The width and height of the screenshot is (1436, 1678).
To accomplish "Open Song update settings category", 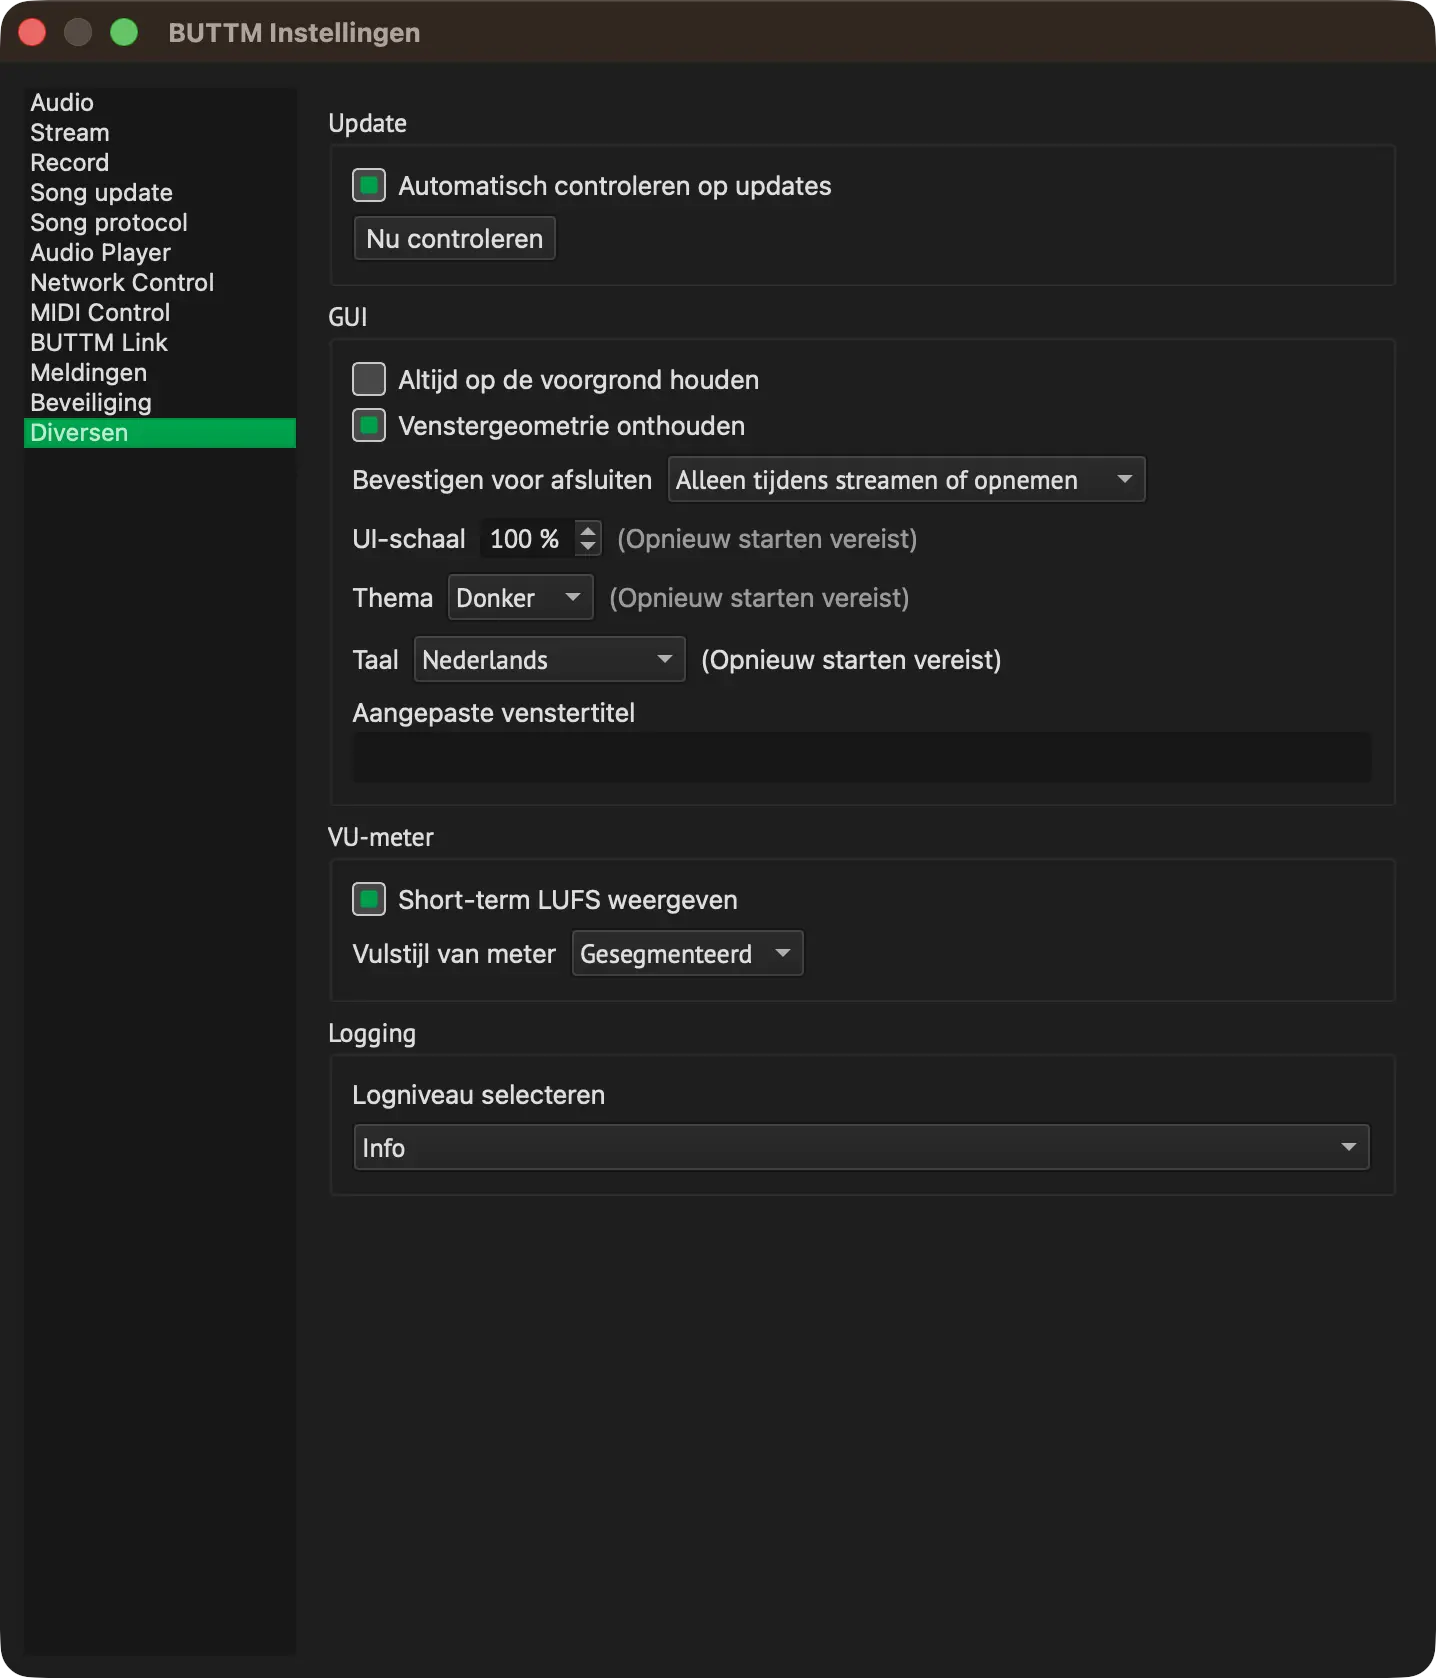I will tap(160, 193).
